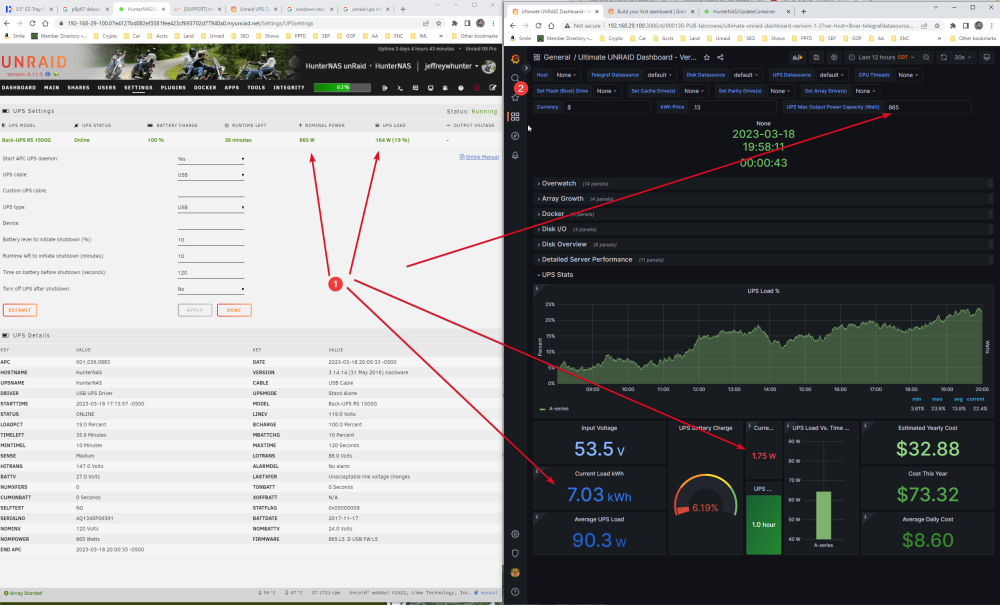This screenshot has width=1000, height=605.
Task: Click the Grafana logo in sidebar
Action: [515, 59]
